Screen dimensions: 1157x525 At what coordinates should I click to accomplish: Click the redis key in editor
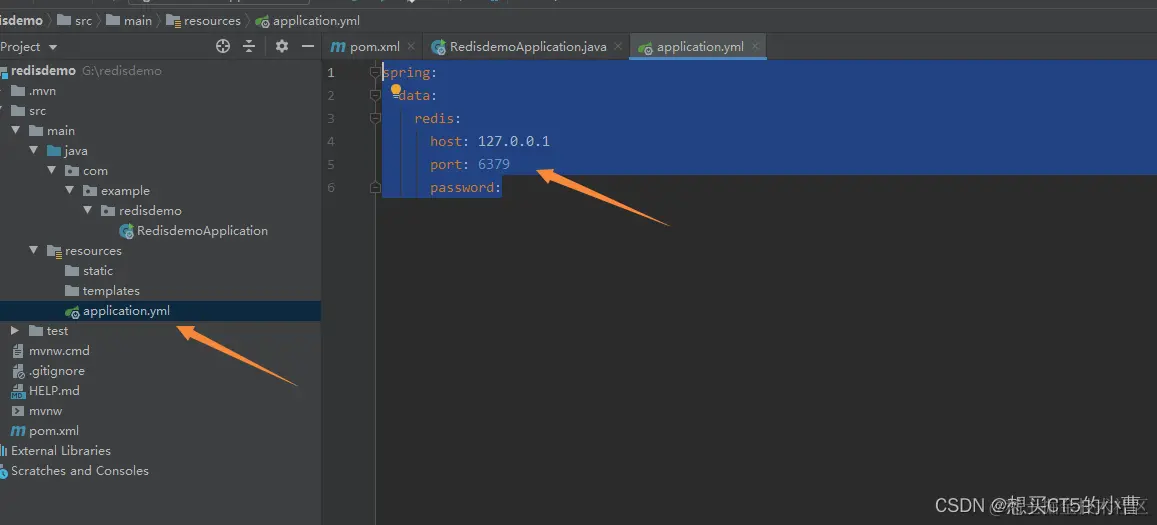(x=434, y=118)
